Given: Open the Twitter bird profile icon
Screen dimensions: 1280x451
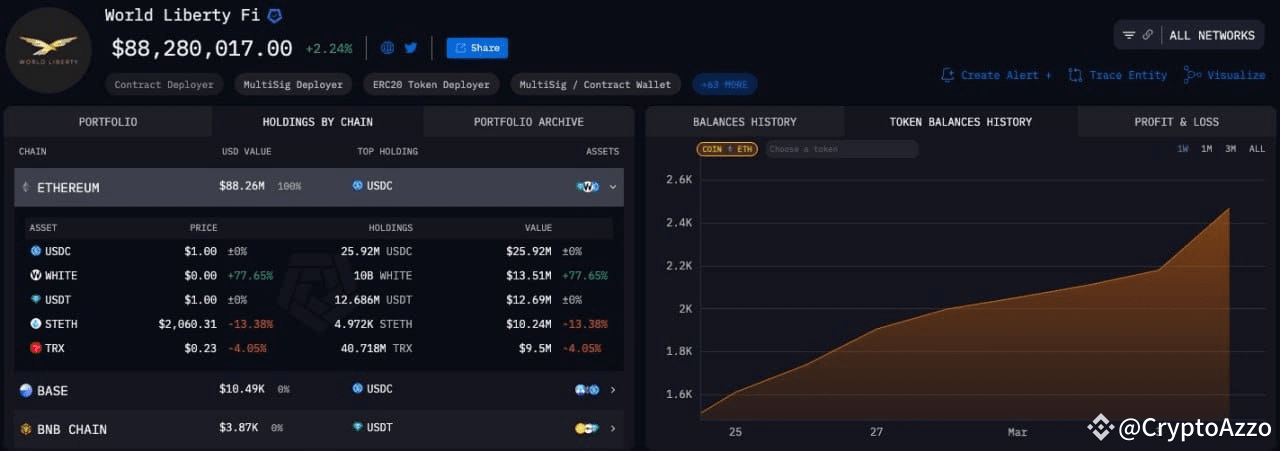Looking at the screenshot, I should pyautogui.click(x=410, y=47).
